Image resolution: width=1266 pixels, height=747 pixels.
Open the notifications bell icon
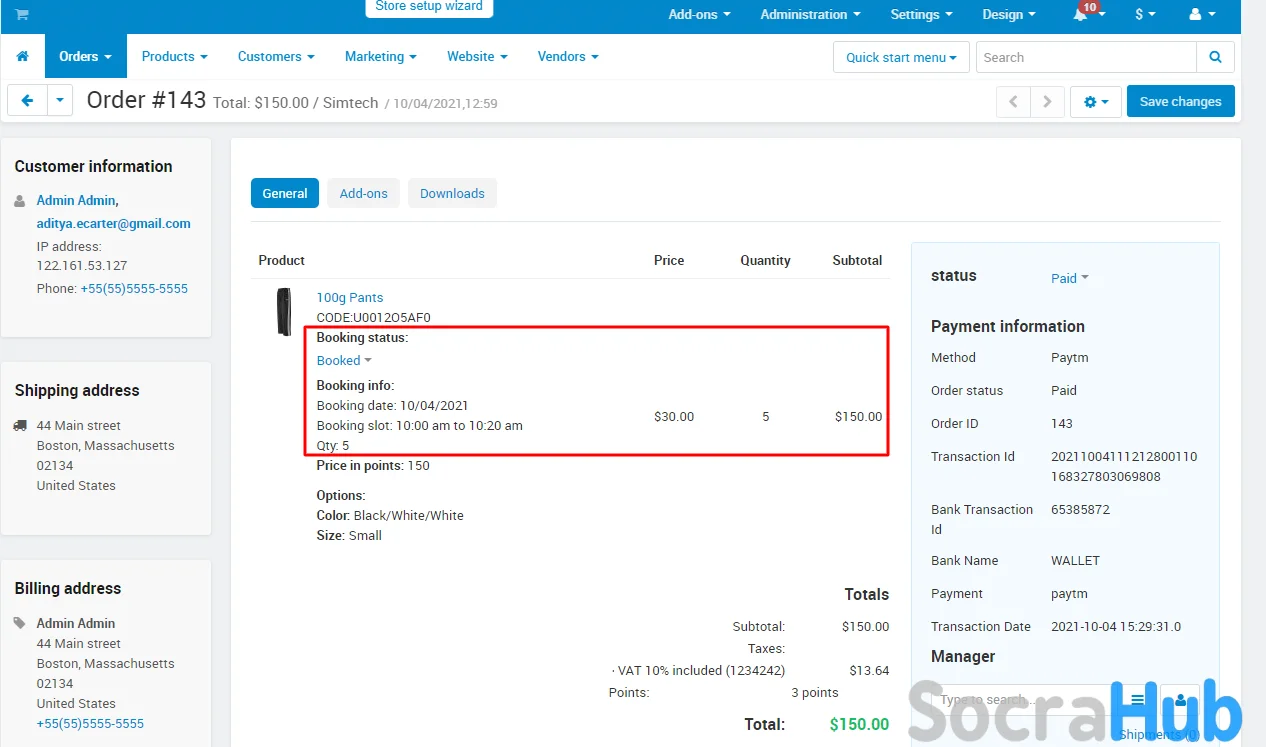point(1082,15)
